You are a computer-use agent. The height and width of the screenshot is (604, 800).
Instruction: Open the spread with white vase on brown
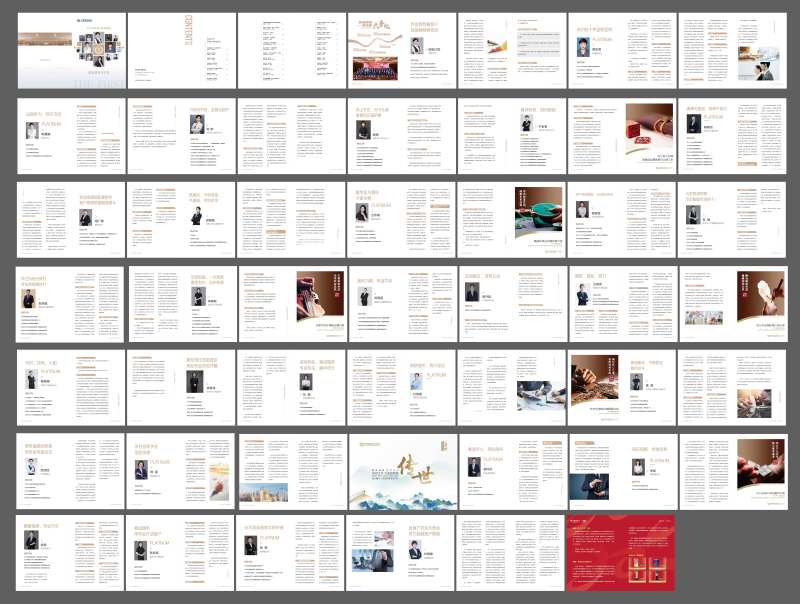click(732, 302)
